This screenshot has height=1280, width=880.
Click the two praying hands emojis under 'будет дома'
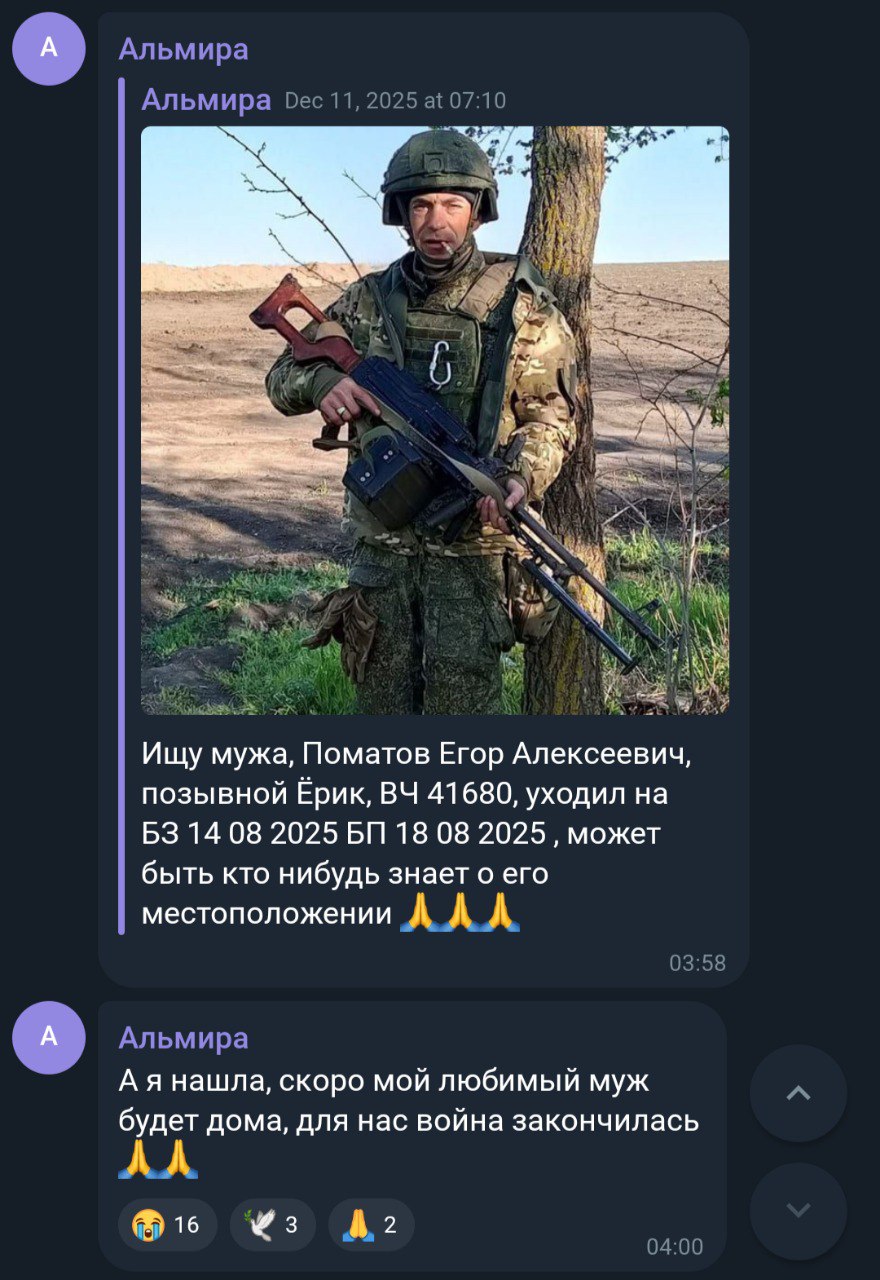[158, 1159]
